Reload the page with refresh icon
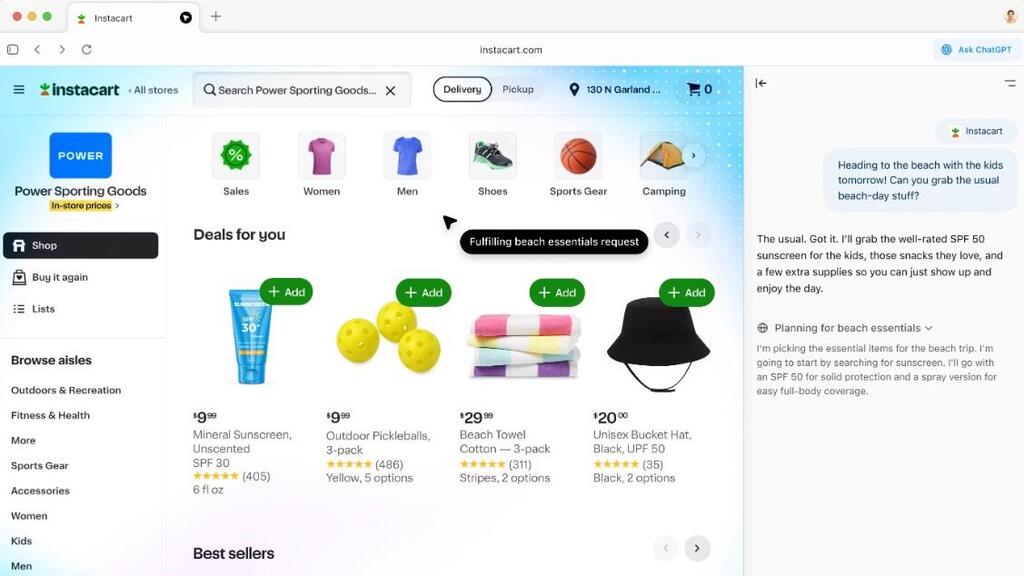This screenshot has height=576, width=1024. point(86,50)
